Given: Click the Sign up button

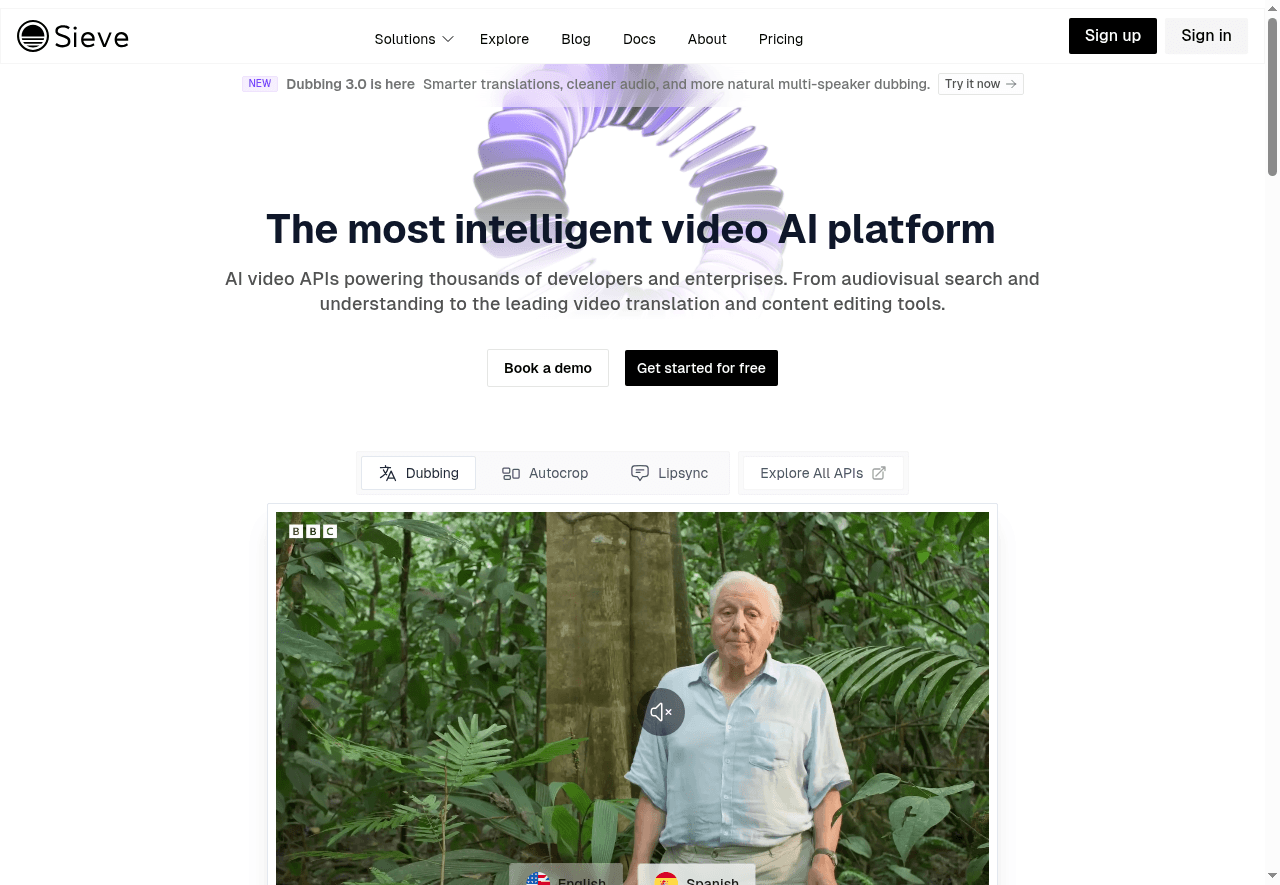Looking at the screenshot, I should (1113, 36).
